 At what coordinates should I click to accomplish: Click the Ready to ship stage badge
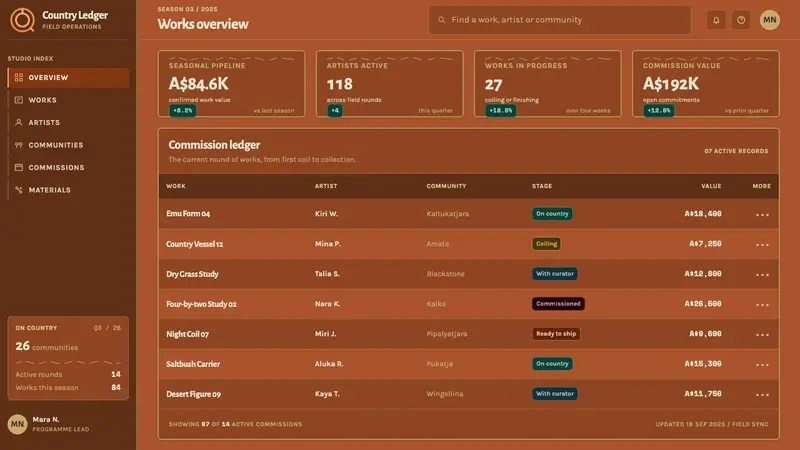pyautogui.click(x=556, y=334)
